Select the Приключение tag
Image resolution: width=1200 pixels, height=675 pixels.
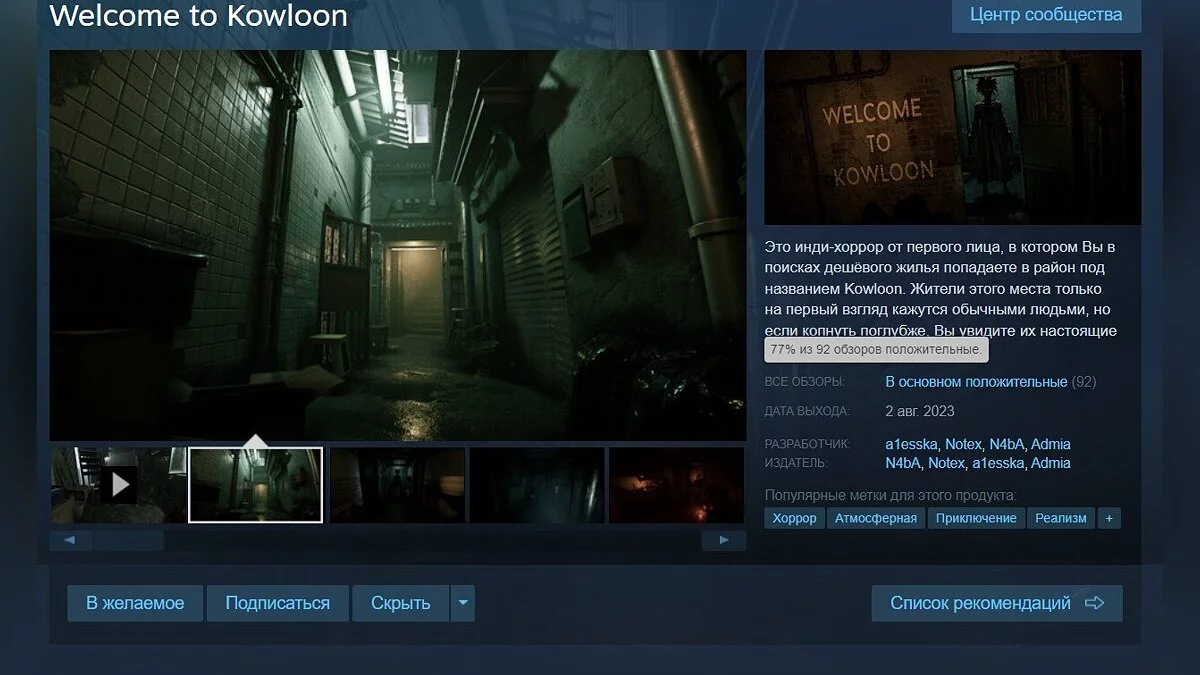(977, 518)
